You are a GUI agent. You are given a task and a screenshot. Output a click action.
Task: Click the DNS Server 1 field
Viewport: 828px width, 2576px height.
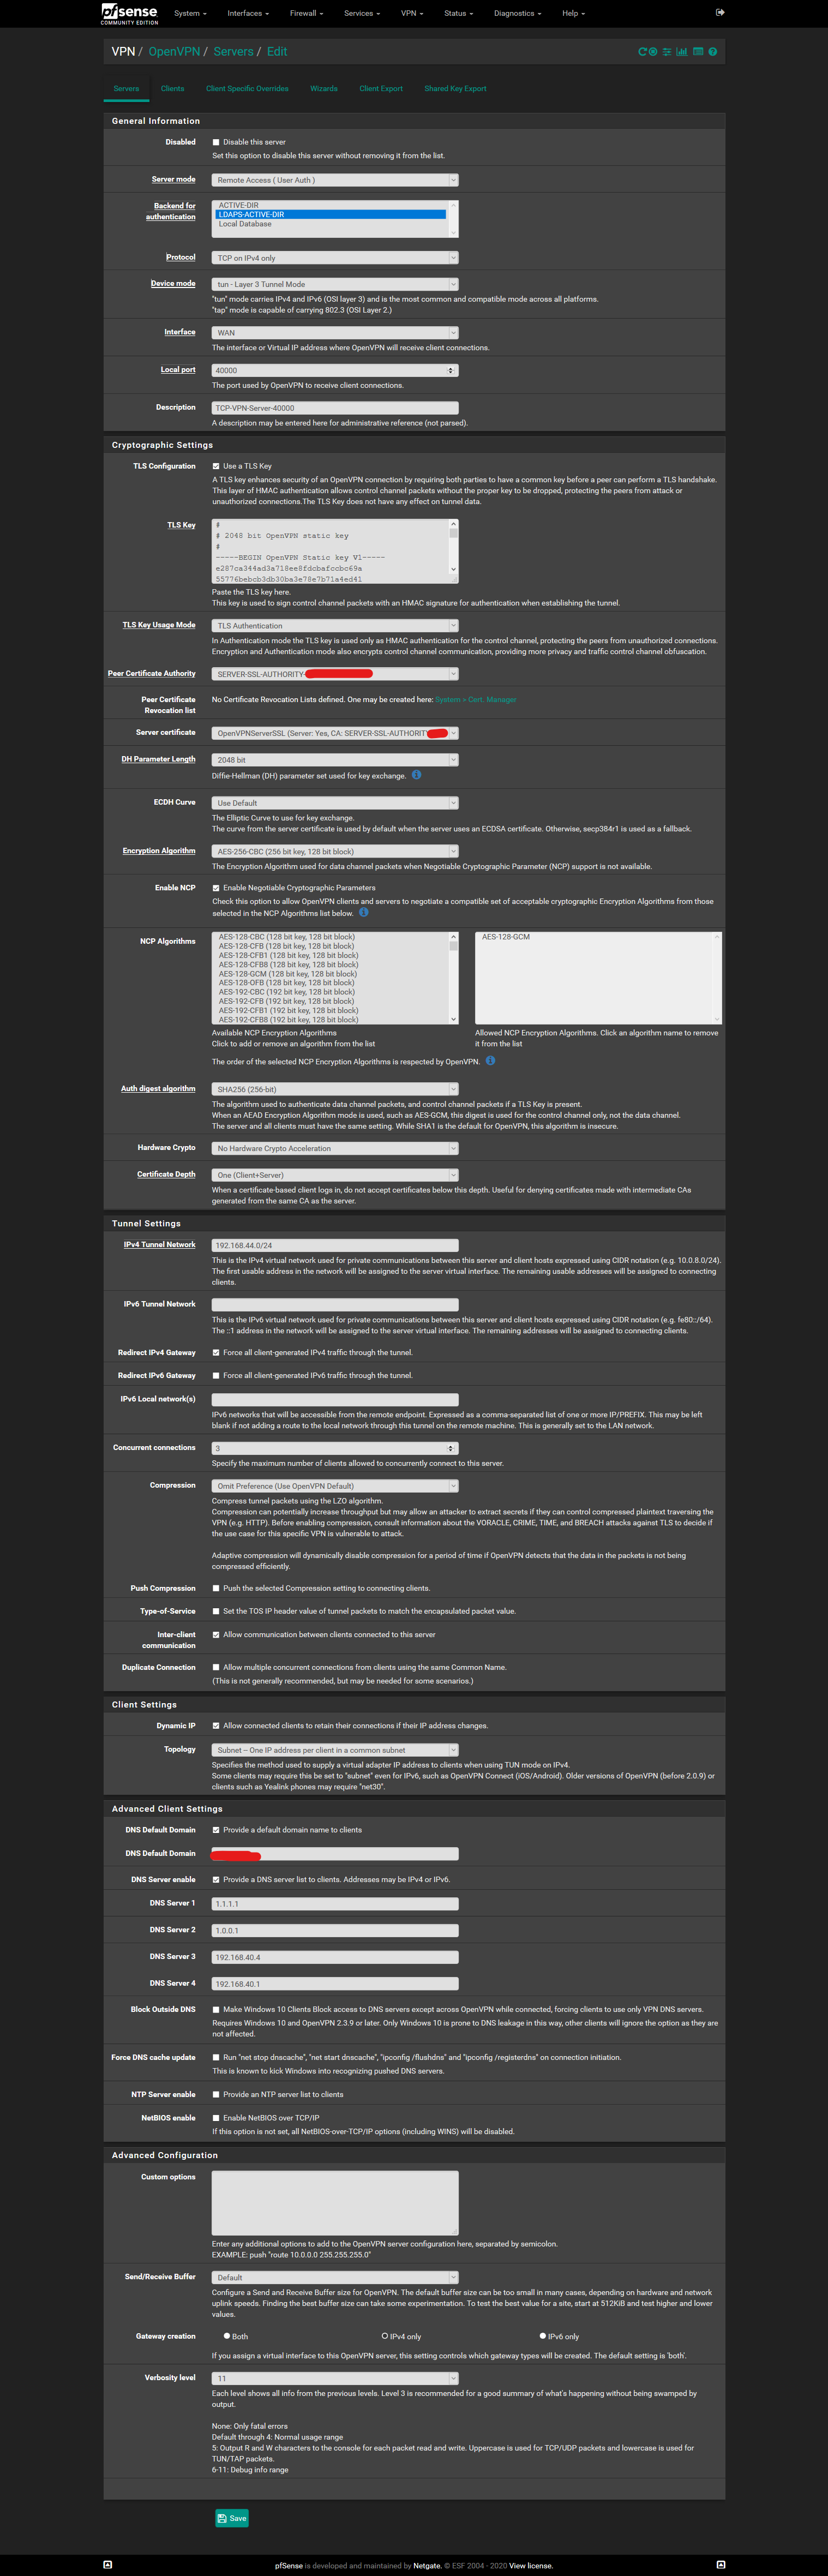[x=335, y=1904]
